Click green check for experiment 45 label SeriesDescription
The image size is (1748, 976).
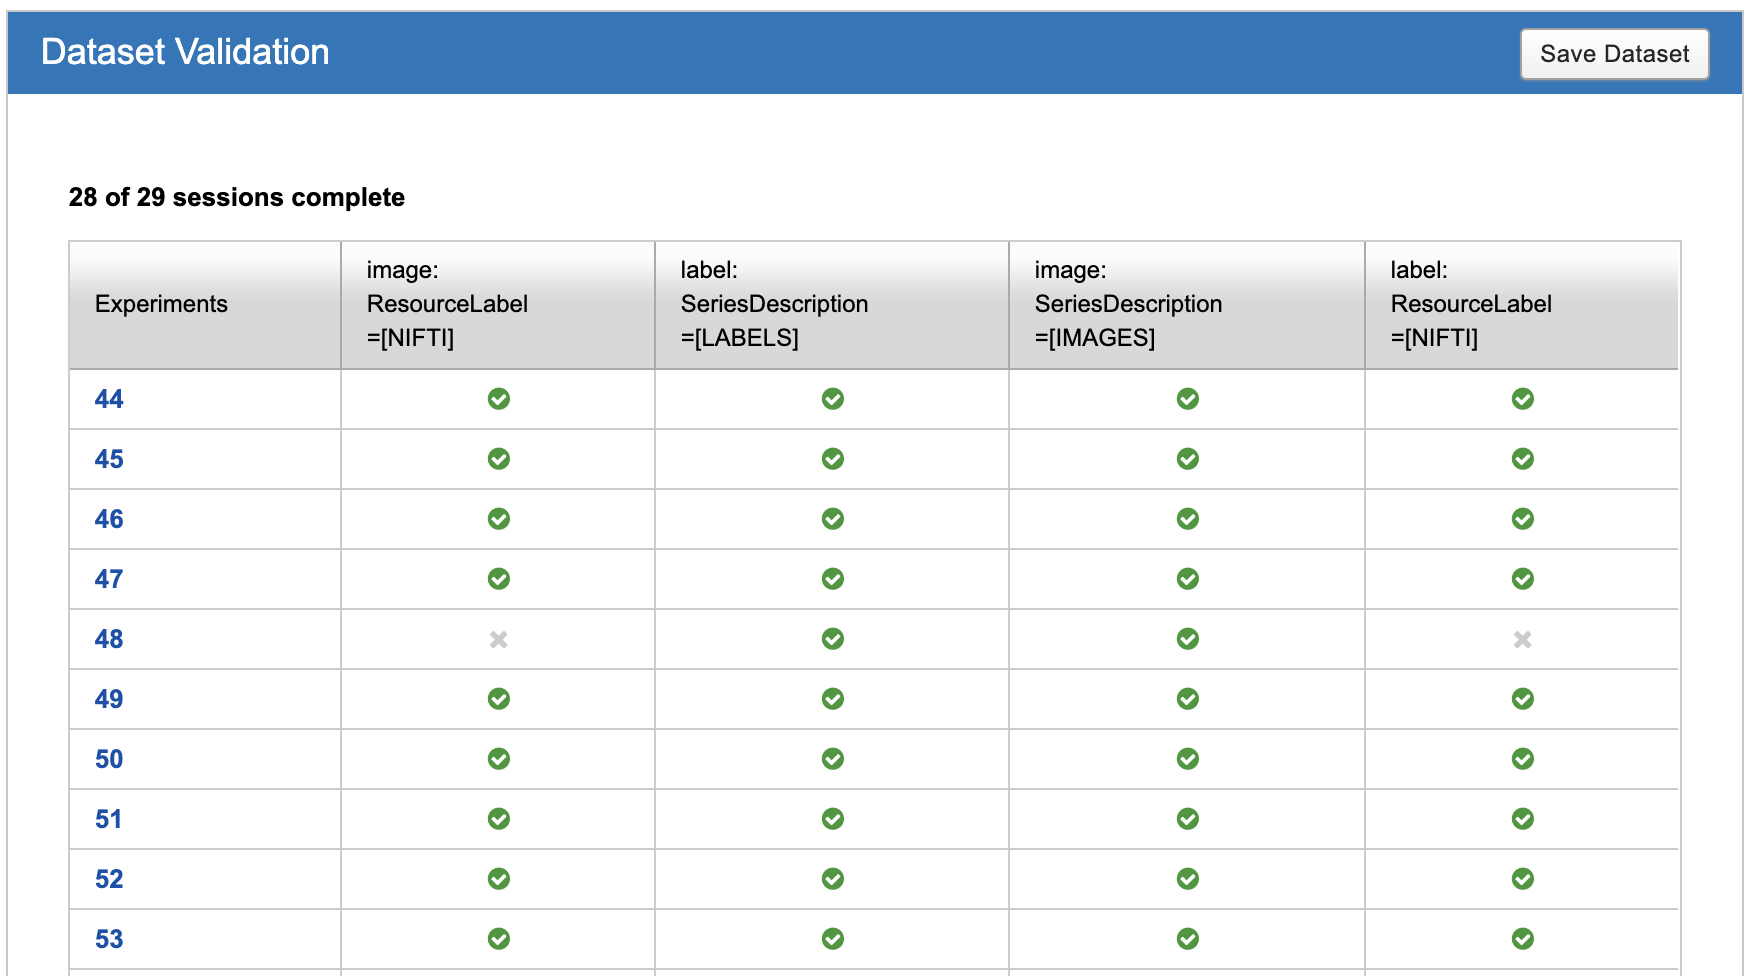coord(832,459)
